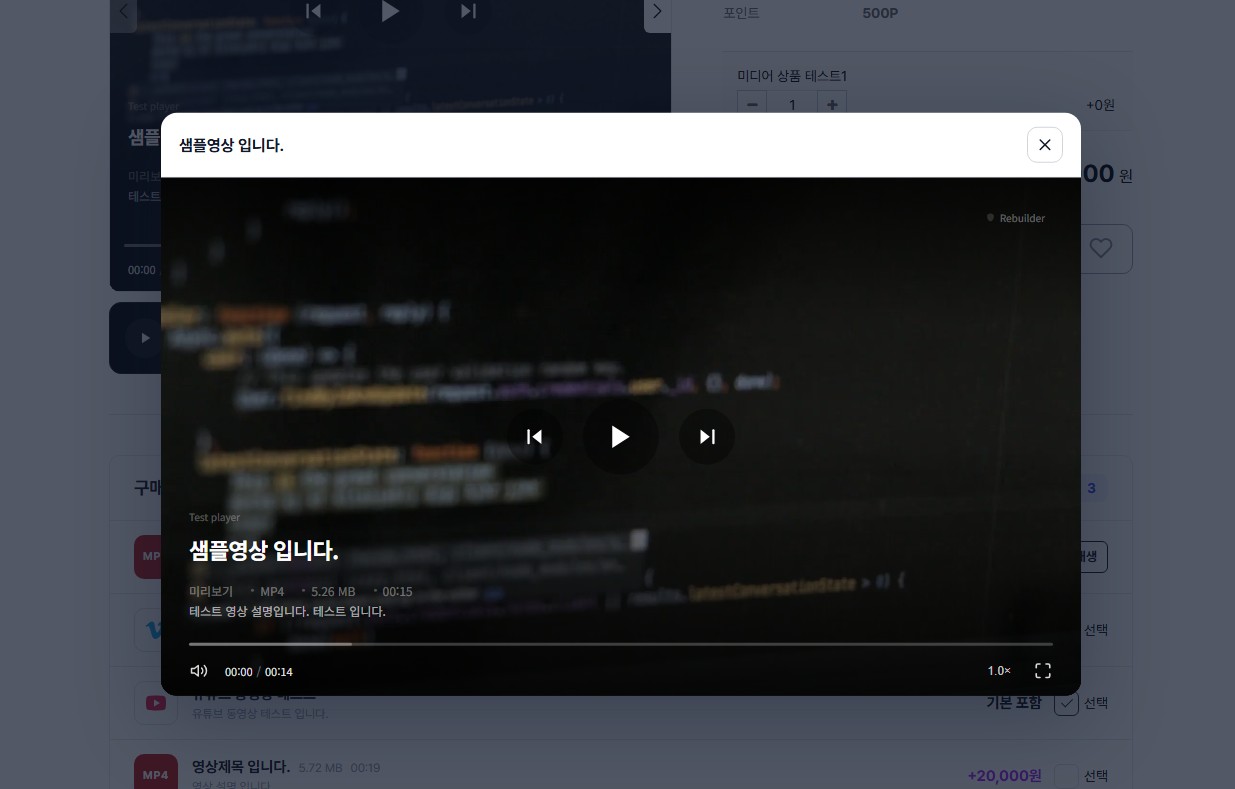This screenshot has height=789, width=1235.
Task: Go to next slide with right chevron arrow
Action: [657, 12]
